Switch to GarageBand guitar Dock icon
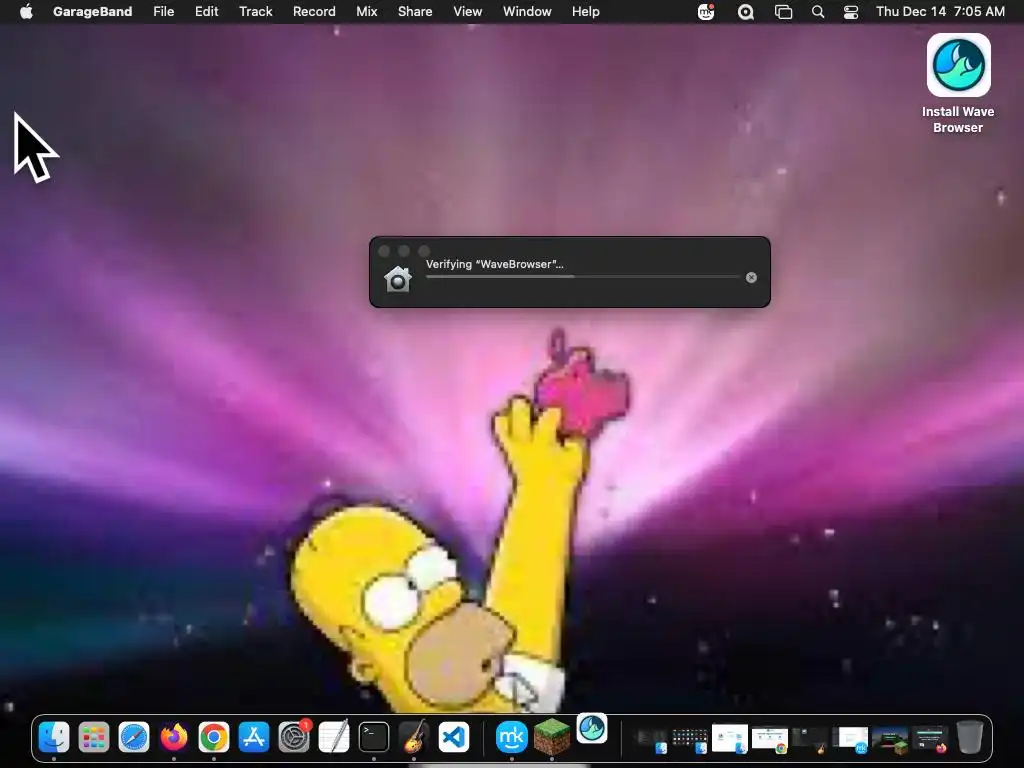The image size is (1024, 768). point(414,737)
